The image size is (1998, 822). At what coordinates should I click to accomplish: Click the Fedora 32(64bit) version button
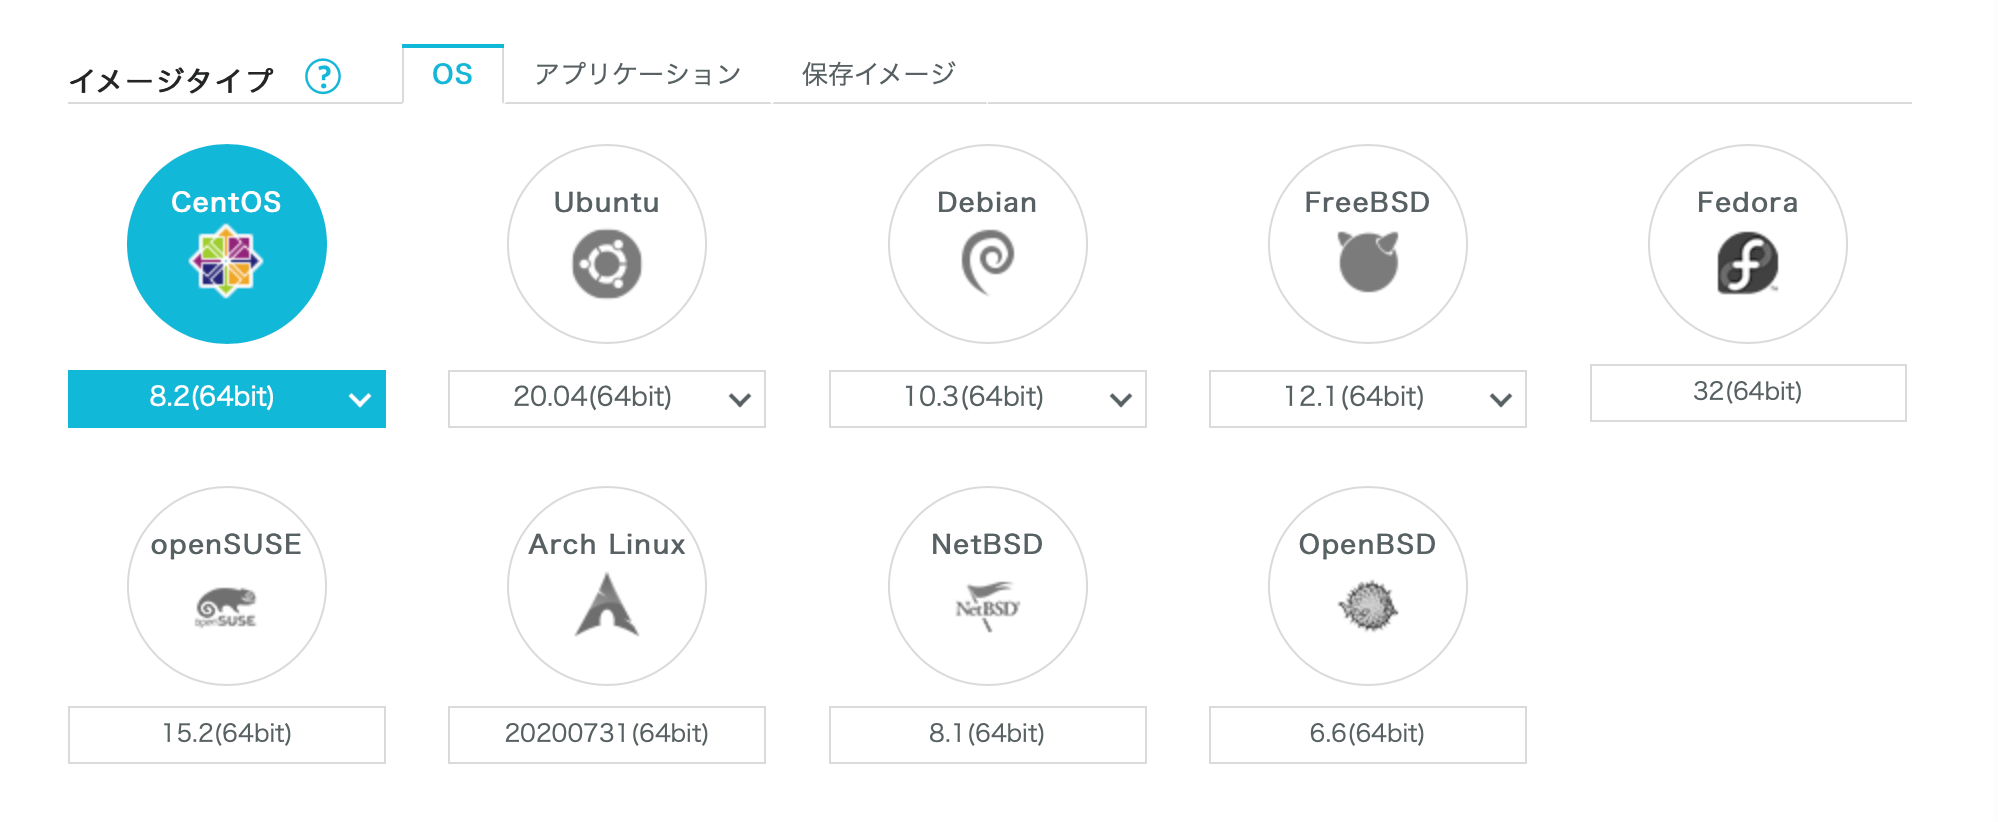click(1748, 393)
